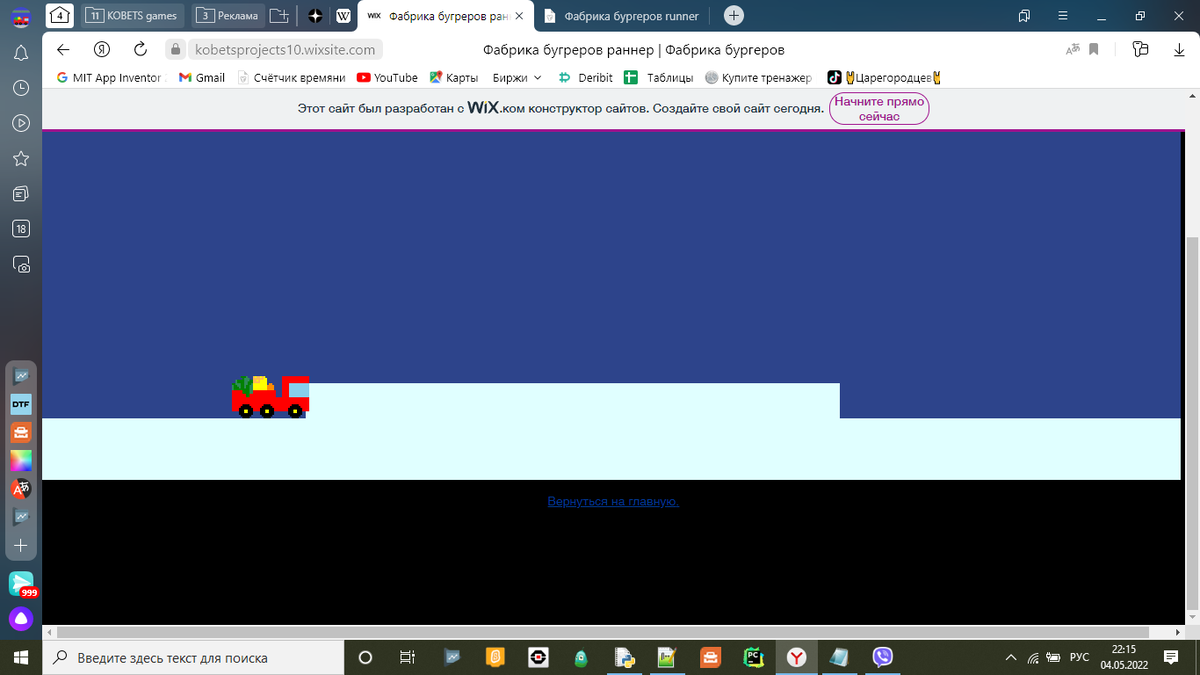Open Windows action center notifications
The image size is (1200, 675).
[1171, 657]
